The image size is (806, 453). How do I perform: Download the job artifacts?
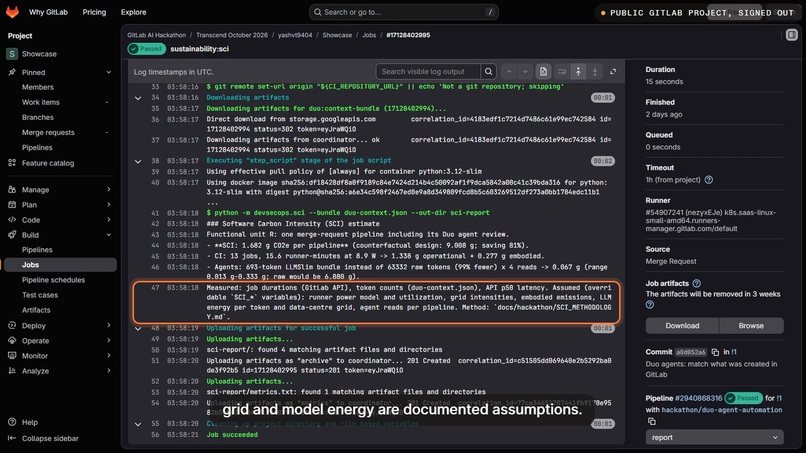click(x=682, y=325)
